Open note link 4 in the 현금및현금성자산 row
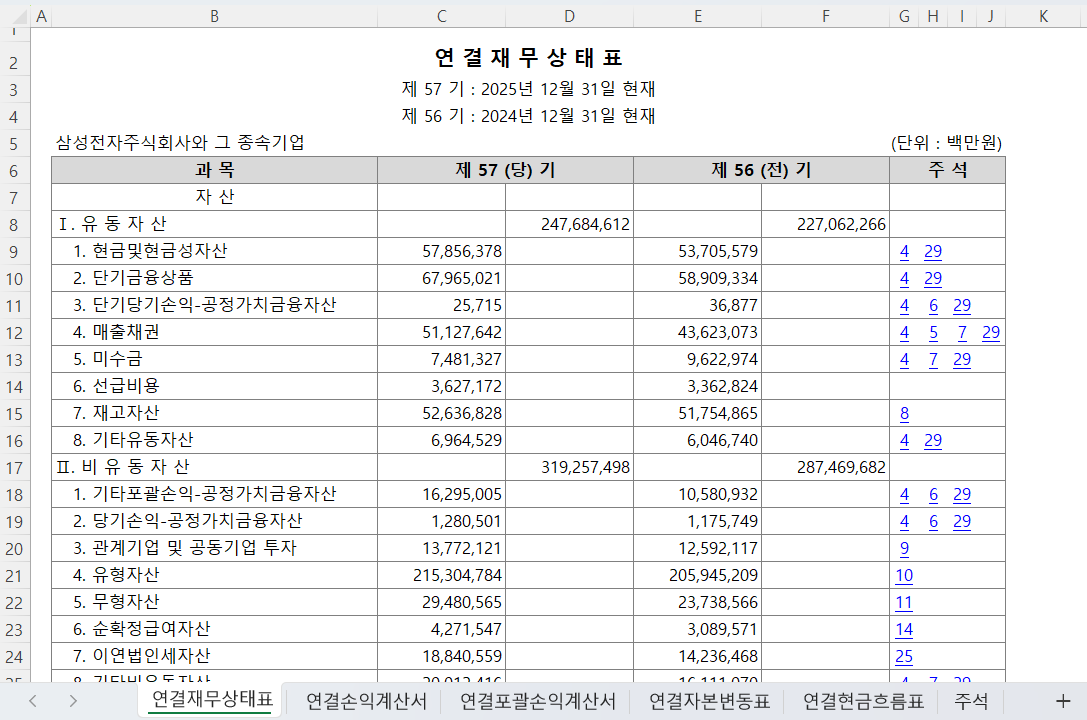This screenshot has height=720, width=1087. pos(904,252)
